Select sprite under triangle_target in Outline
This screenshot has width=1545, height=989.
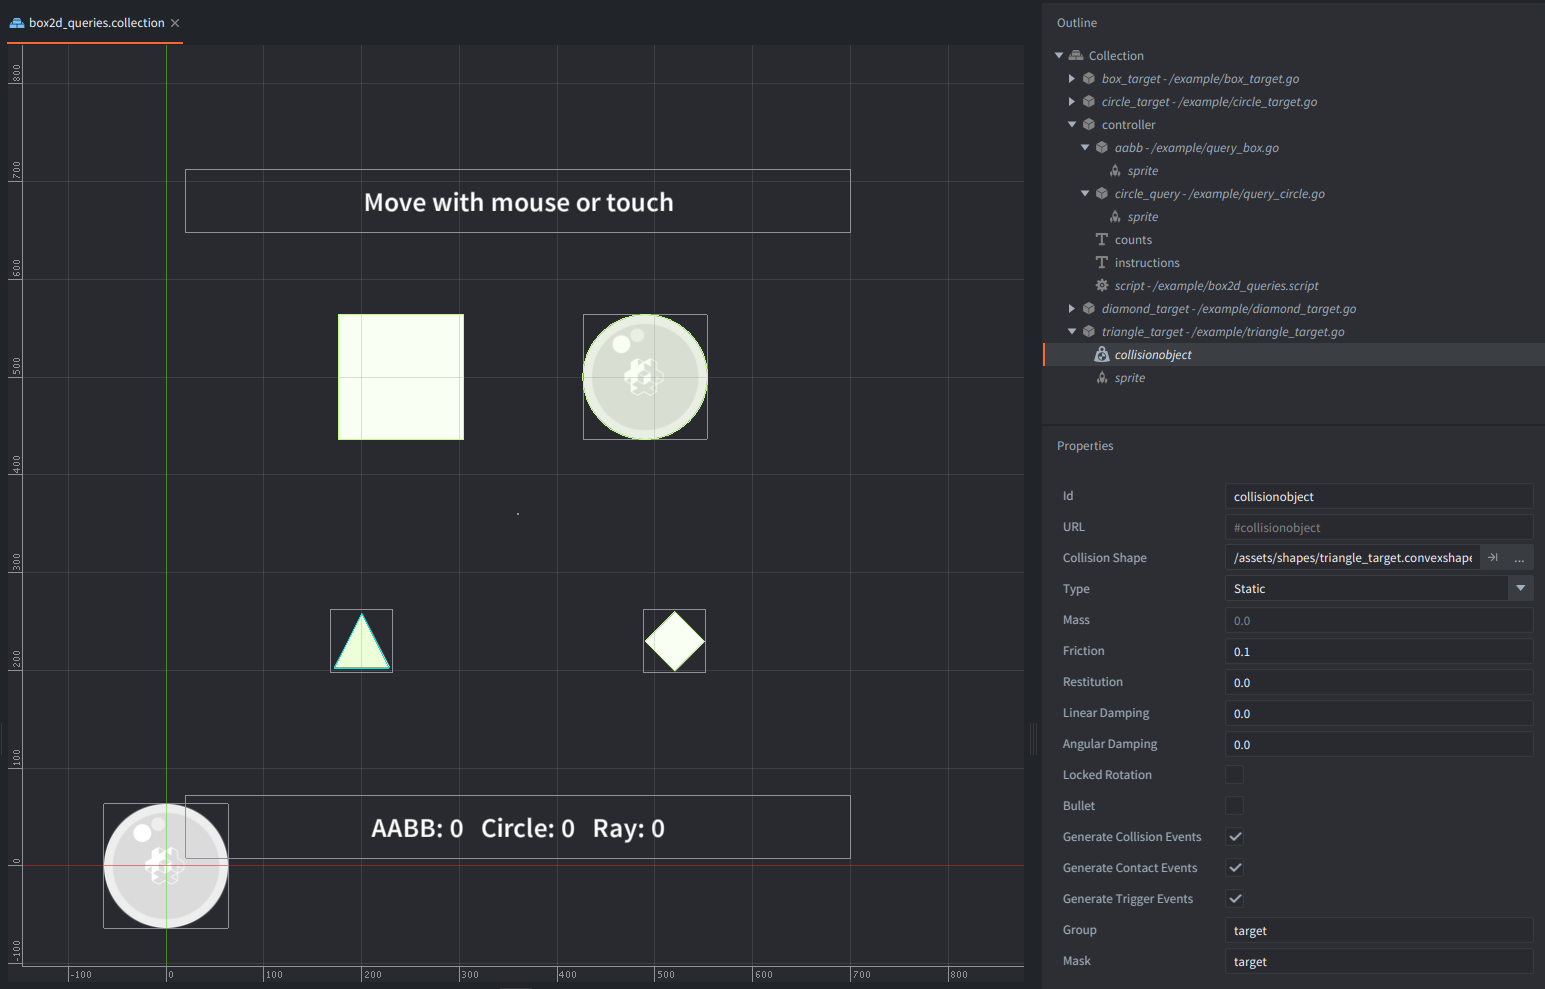click(1130, 378)
